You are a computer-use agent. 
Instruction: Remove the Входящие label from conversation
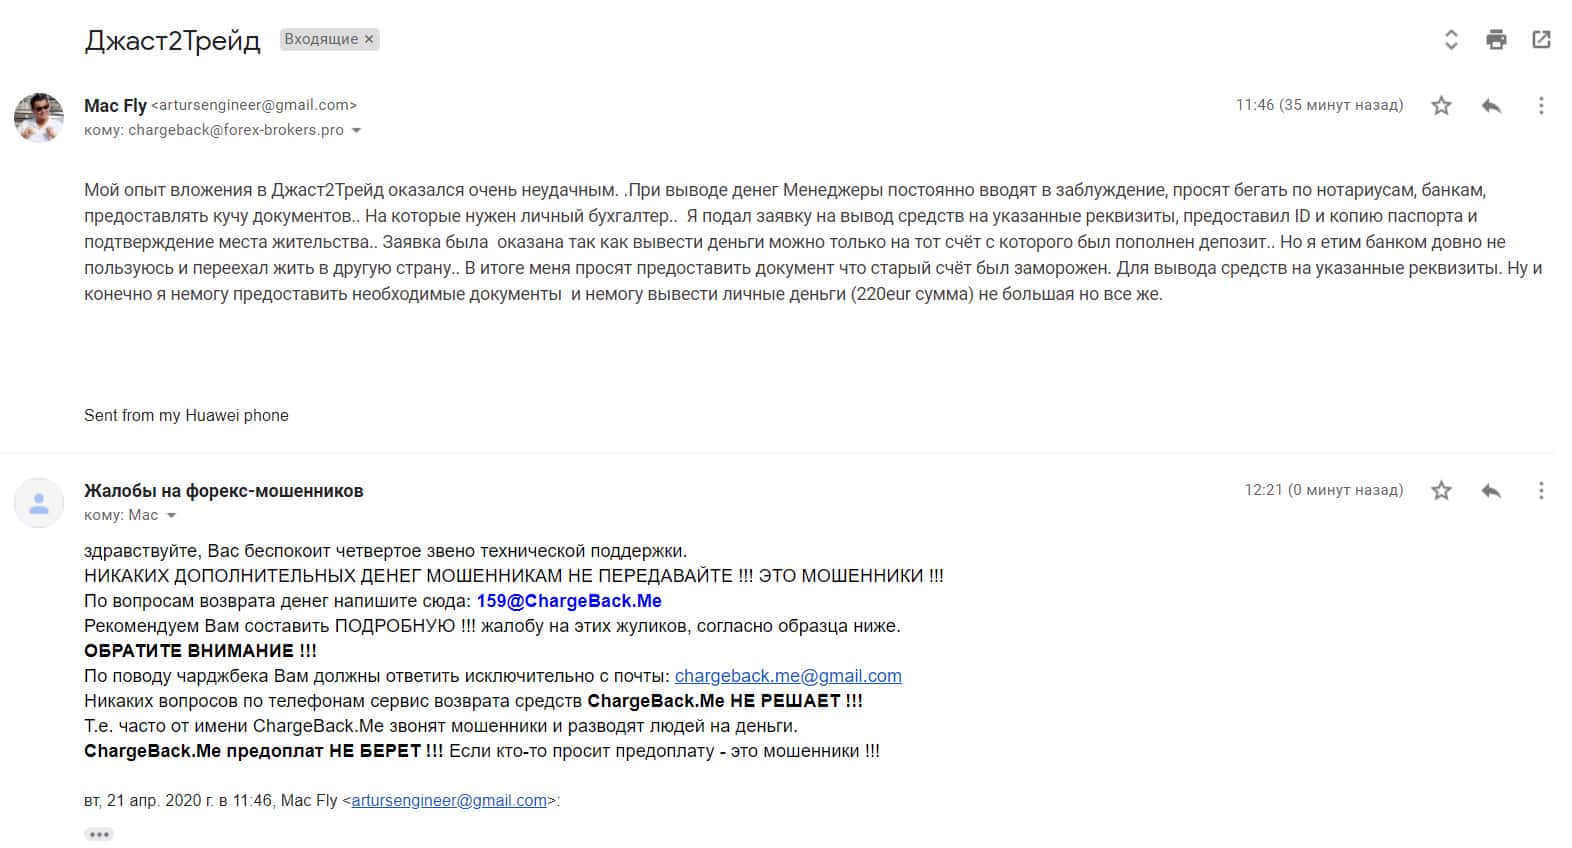369,40
